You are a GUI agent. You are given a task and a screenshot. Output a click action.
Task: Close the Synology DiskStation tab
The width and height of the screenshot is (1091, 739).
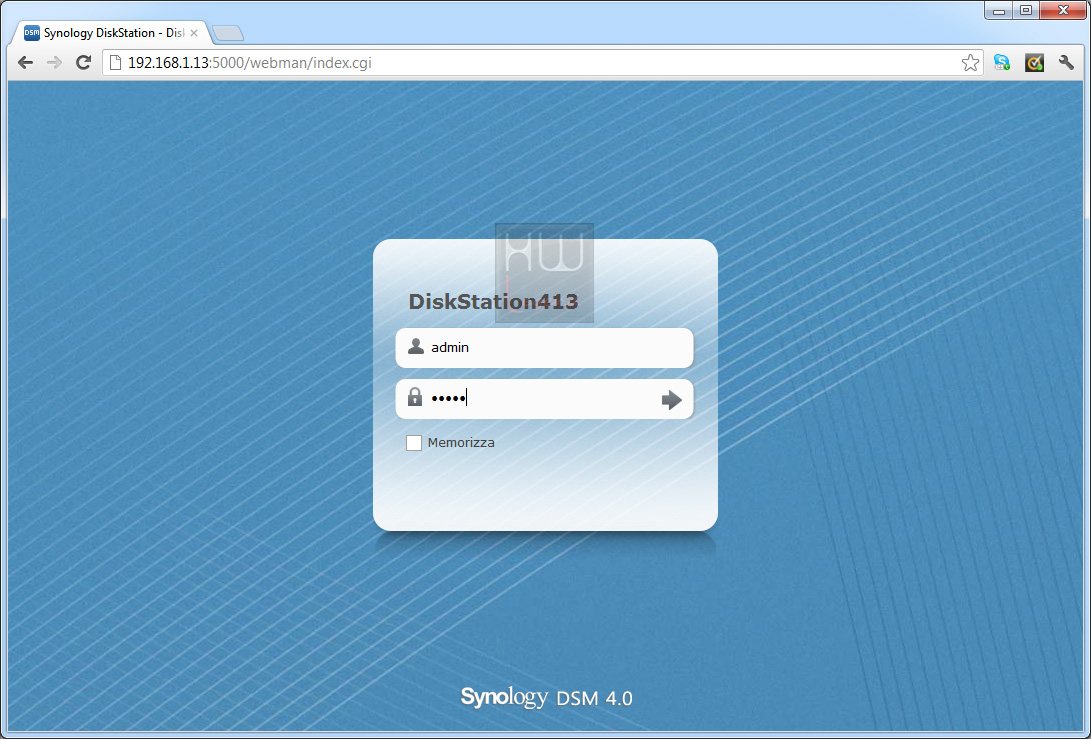pos(194,33)
